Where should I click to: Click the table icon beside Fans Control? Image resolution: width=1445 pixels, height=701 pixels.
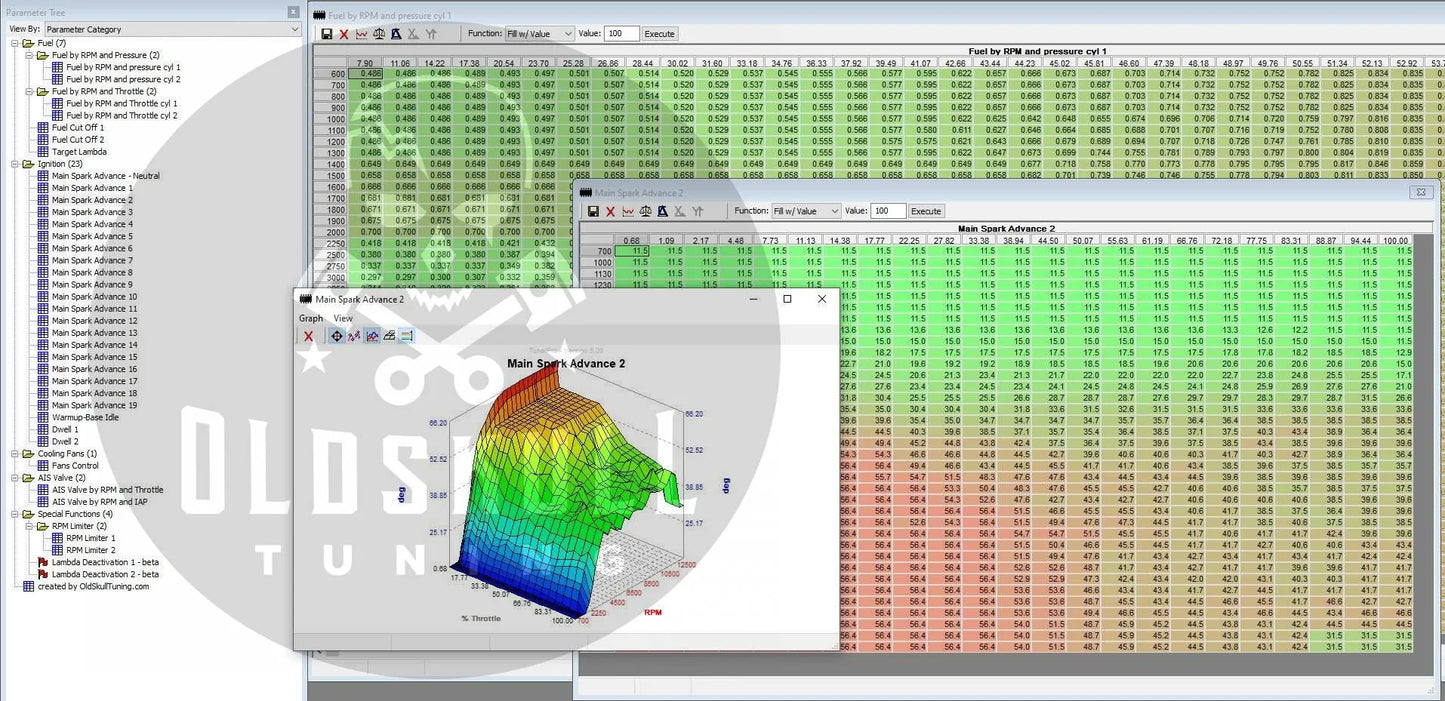coord(43,466)
